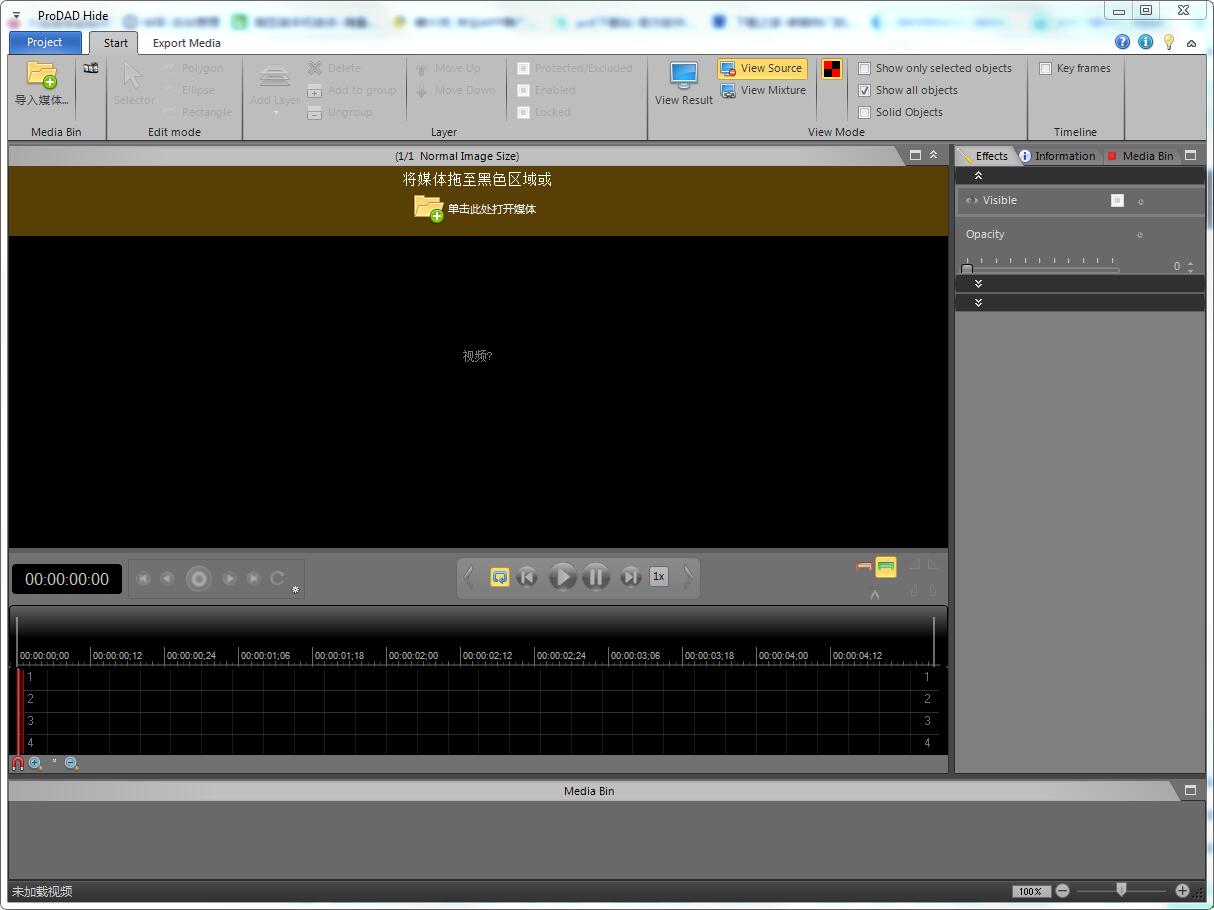Open the help question mark icon

[1122, 42]
